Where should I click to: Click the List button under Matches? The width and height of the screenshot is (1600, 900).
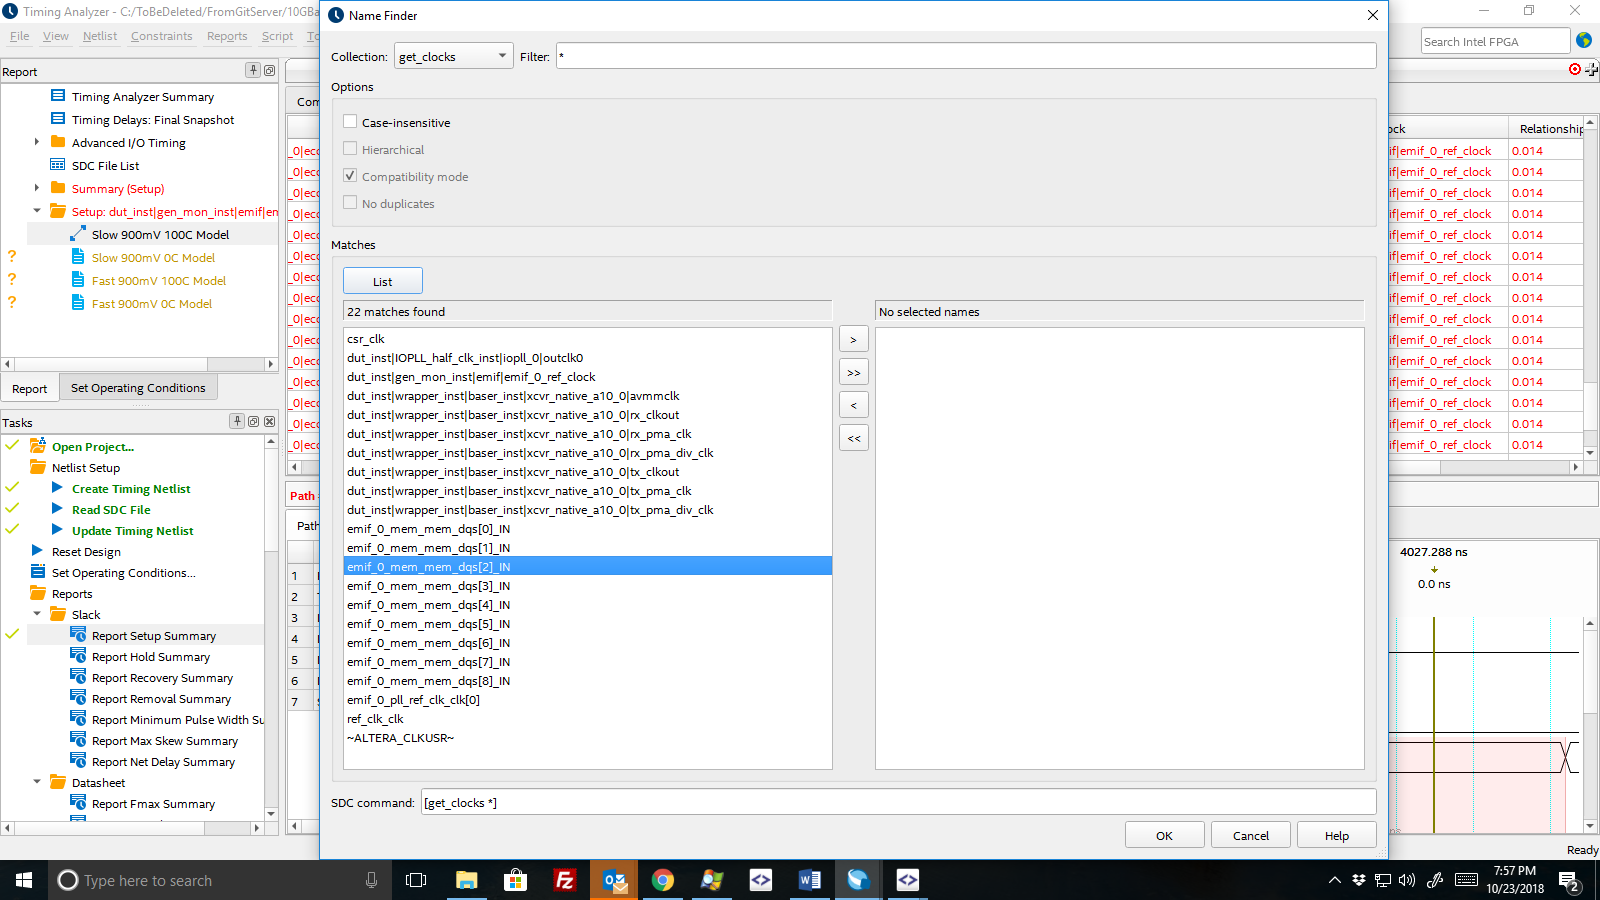[x=383, y=281]
